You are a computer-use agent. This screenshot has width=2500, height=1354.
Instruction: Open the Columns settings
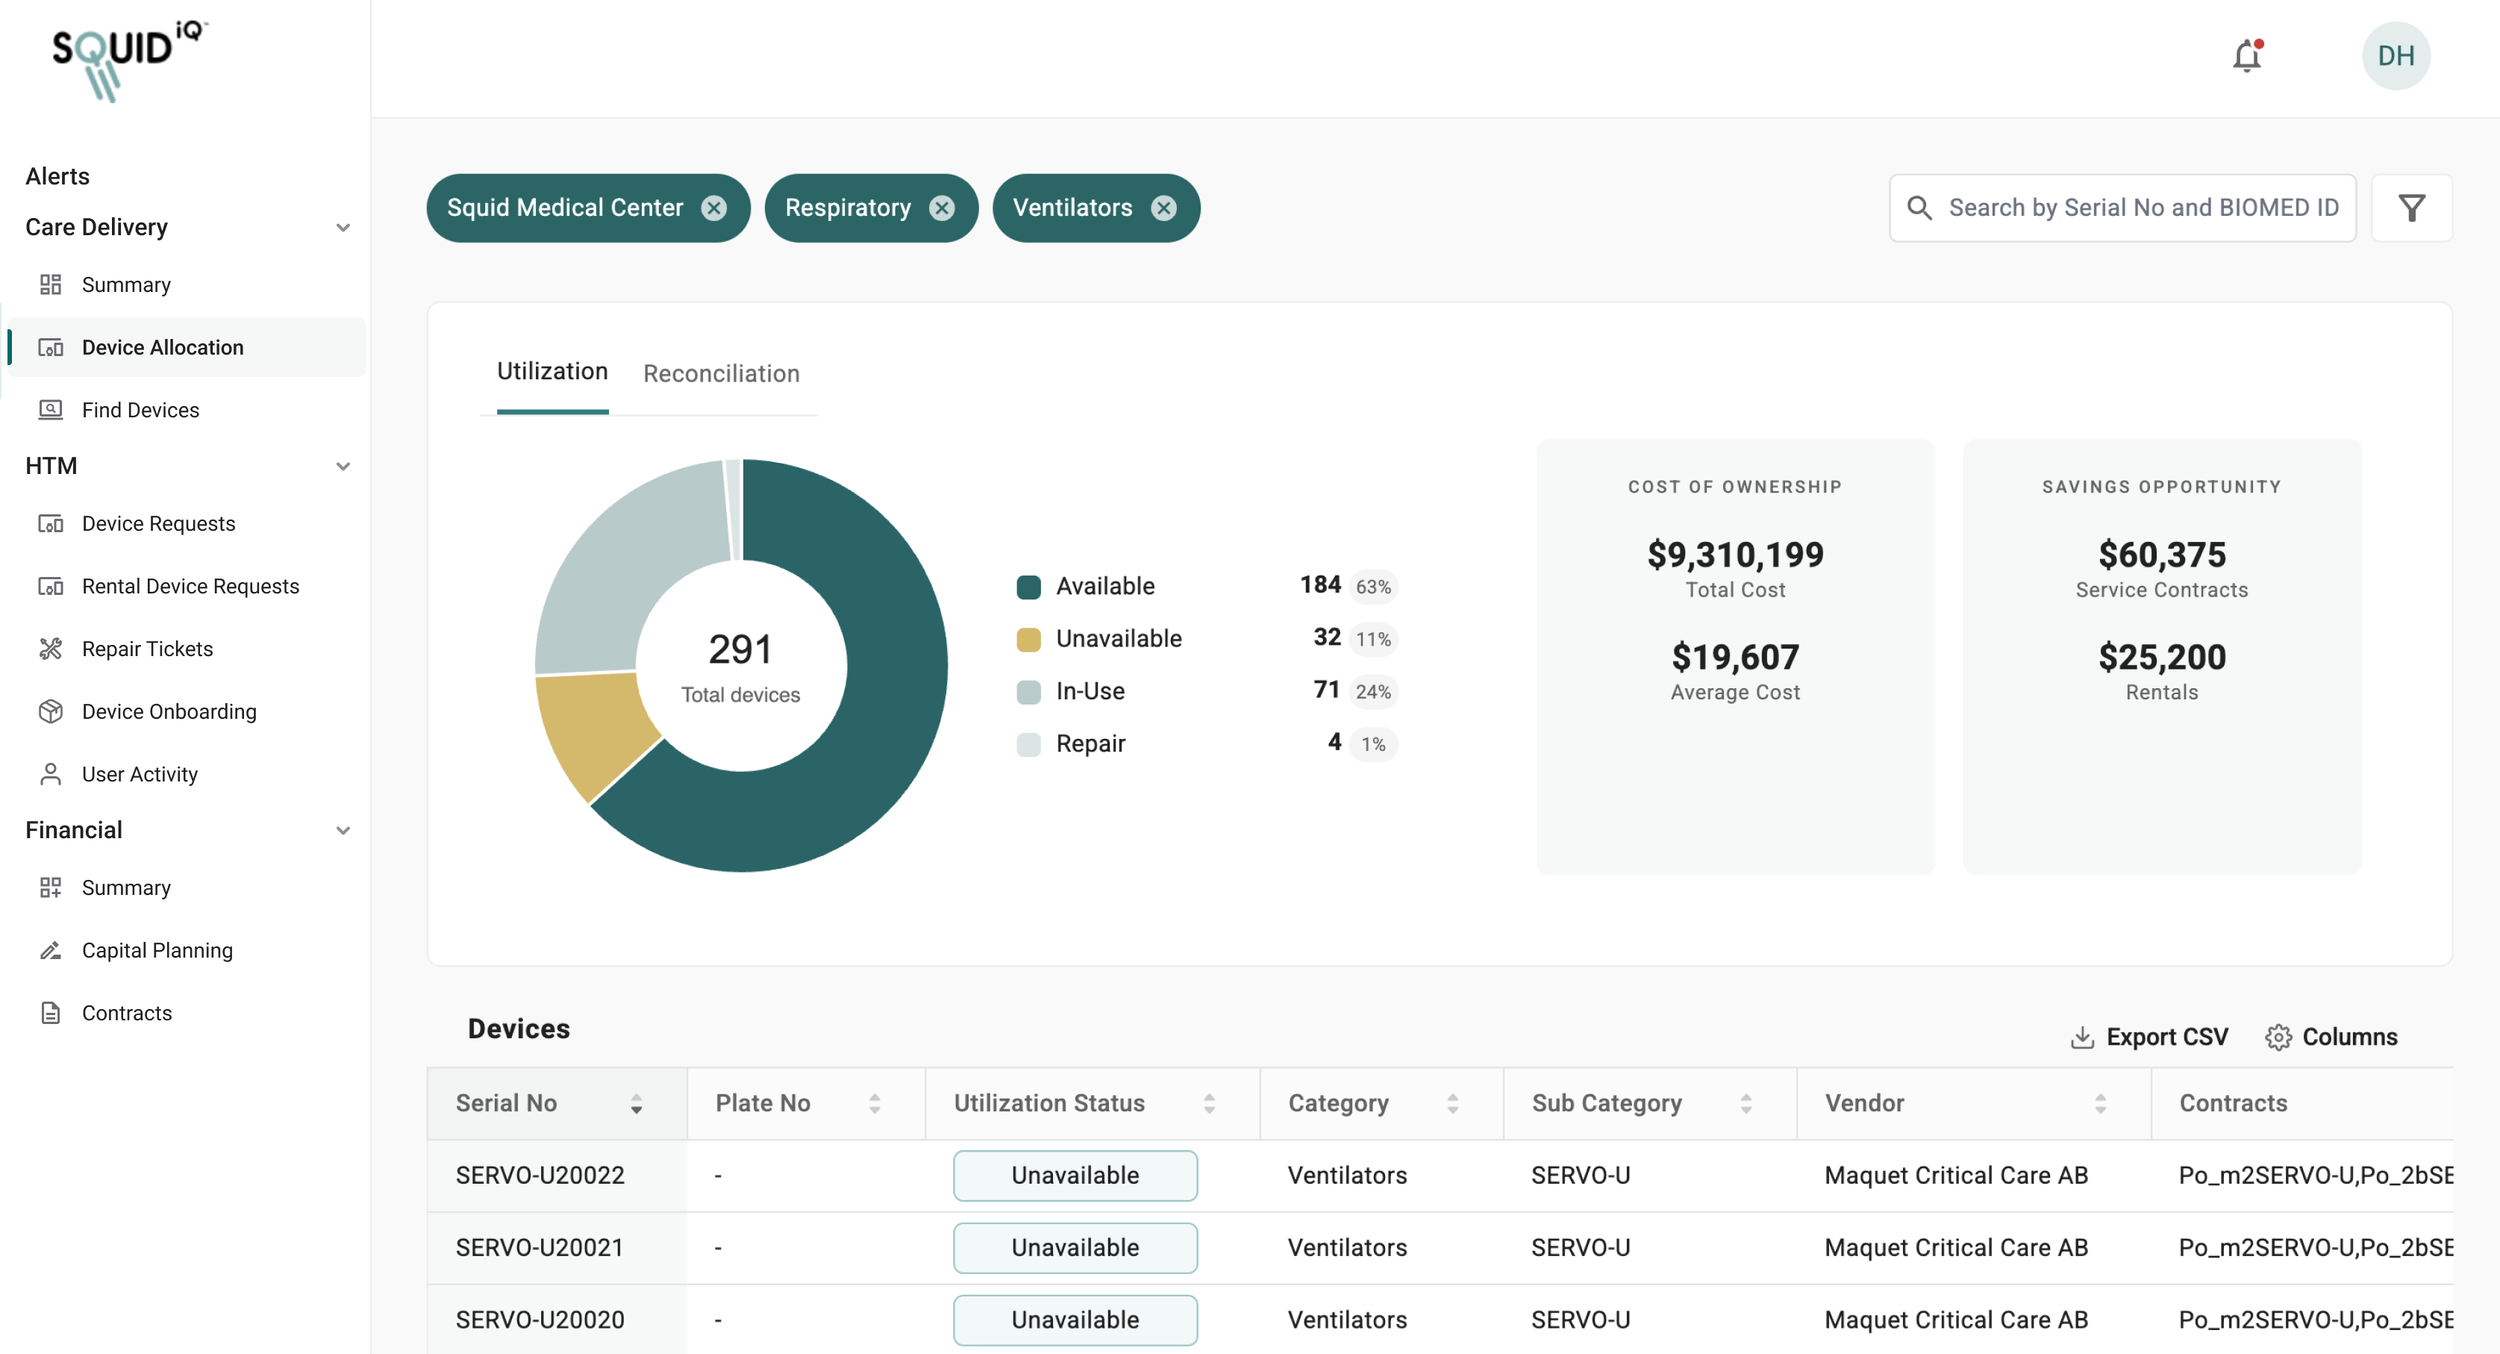(2331, 1037)
